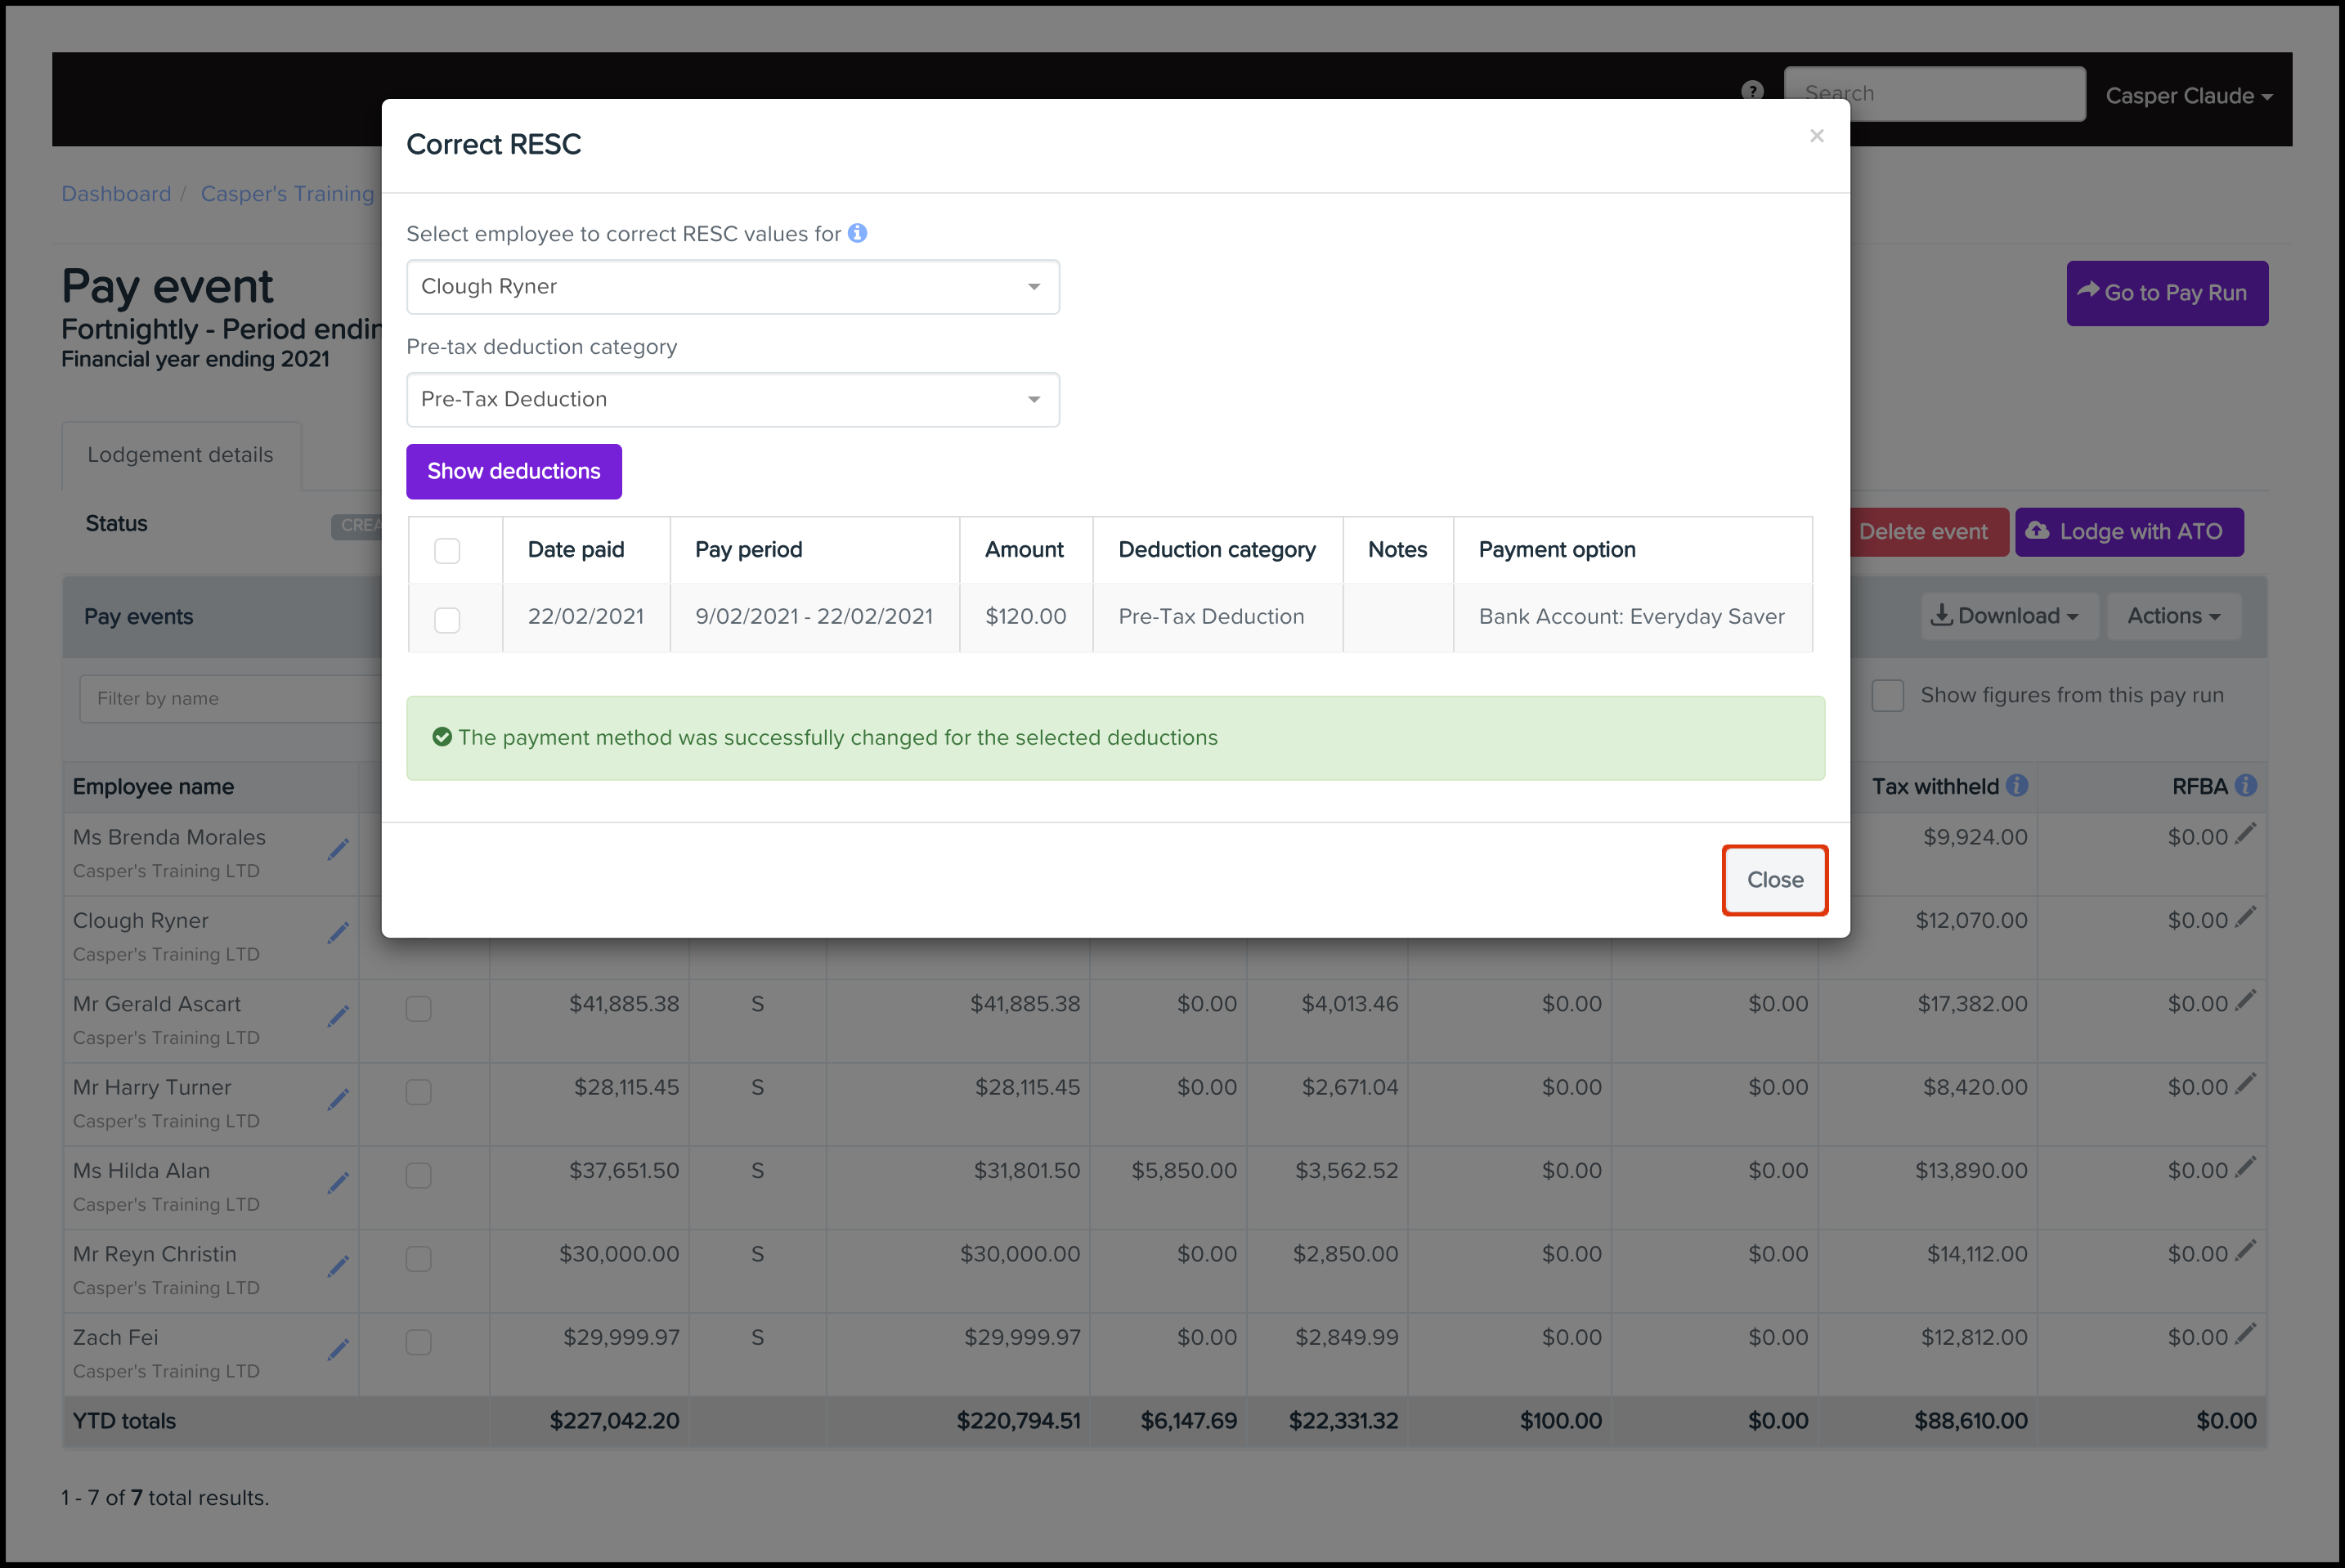
Task: Click the Close button in dialog
Action: [x=1774, y=880]
